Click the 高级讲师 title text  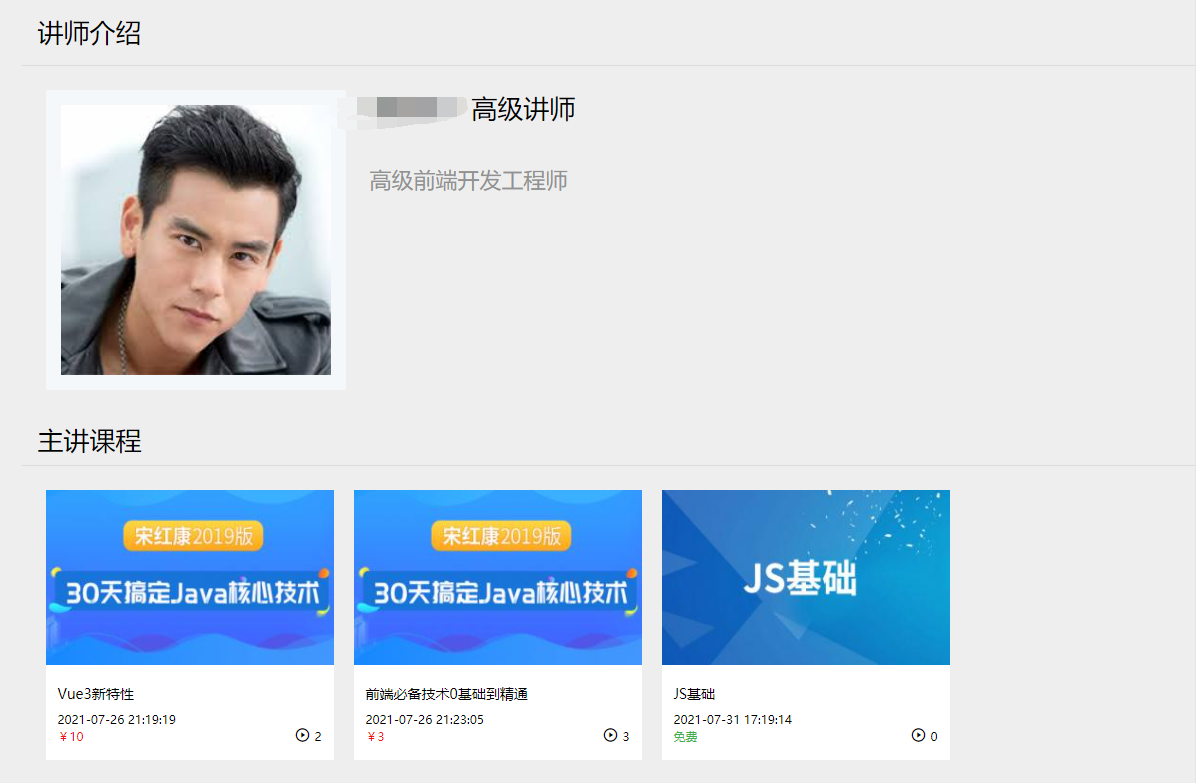(x=523, y=109)
